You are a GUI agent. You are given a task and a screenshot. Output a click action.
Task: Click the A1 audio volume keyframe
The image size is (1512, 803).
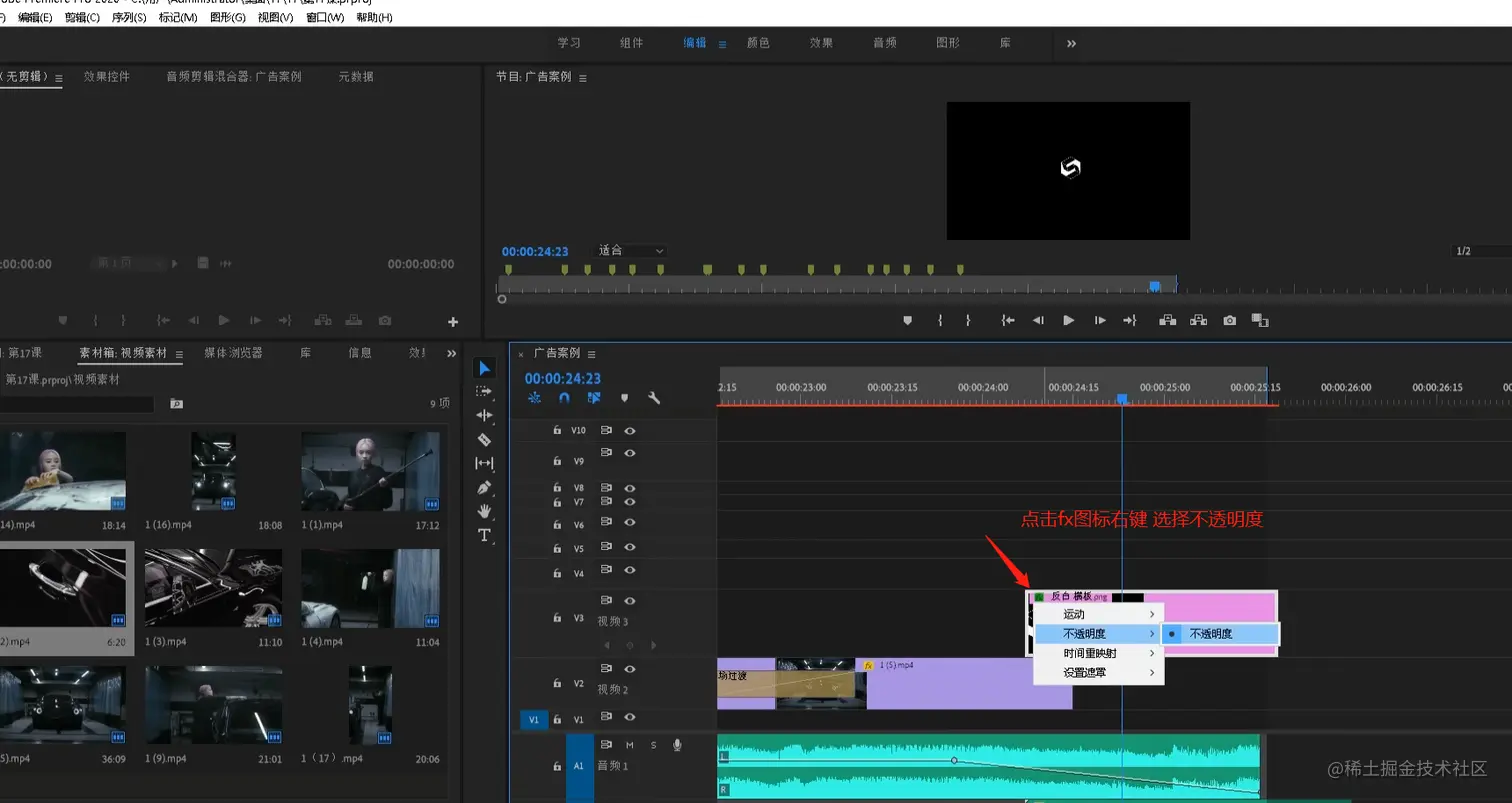coord(954,761)
